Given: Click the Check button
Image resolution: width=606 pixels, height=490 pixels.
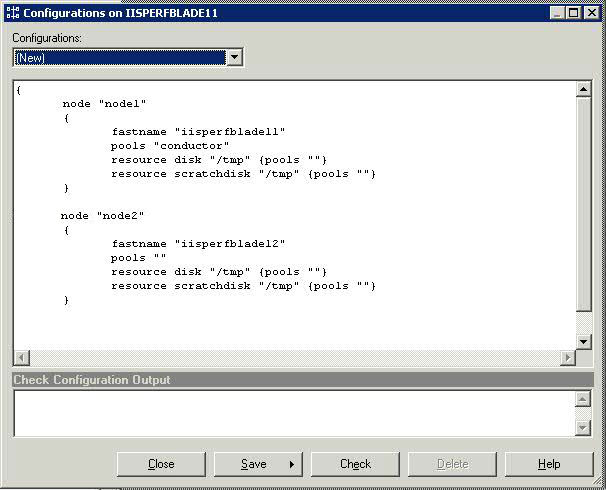Looking at the screenshot, I should click(355, 464).
